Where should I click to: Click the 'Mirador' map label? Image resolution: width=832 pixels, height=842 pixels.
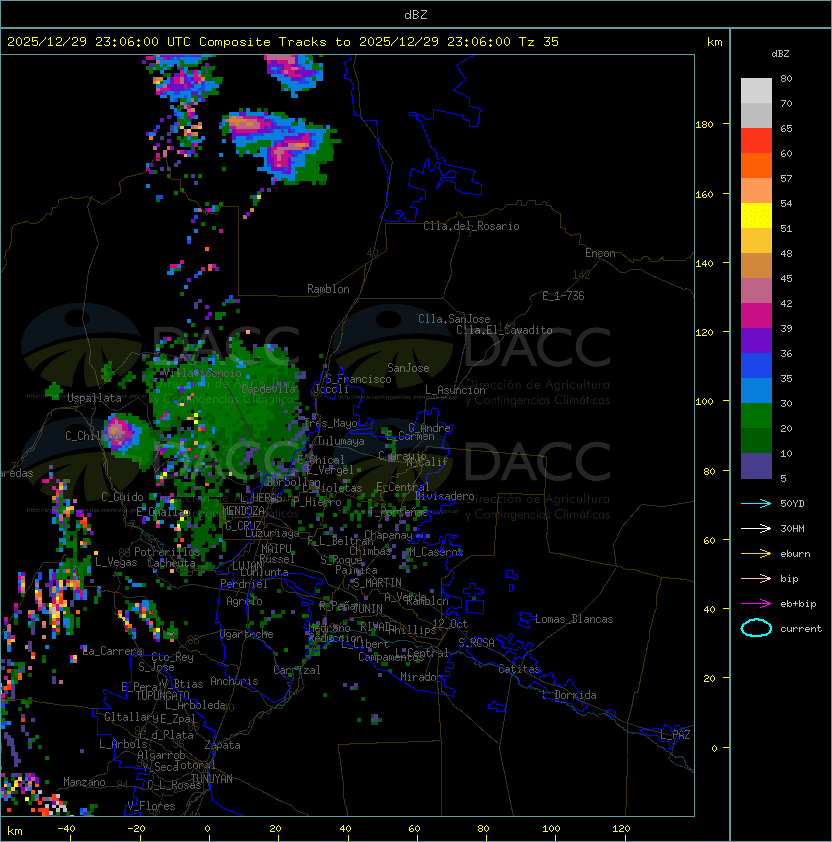[x=422, y=677]
